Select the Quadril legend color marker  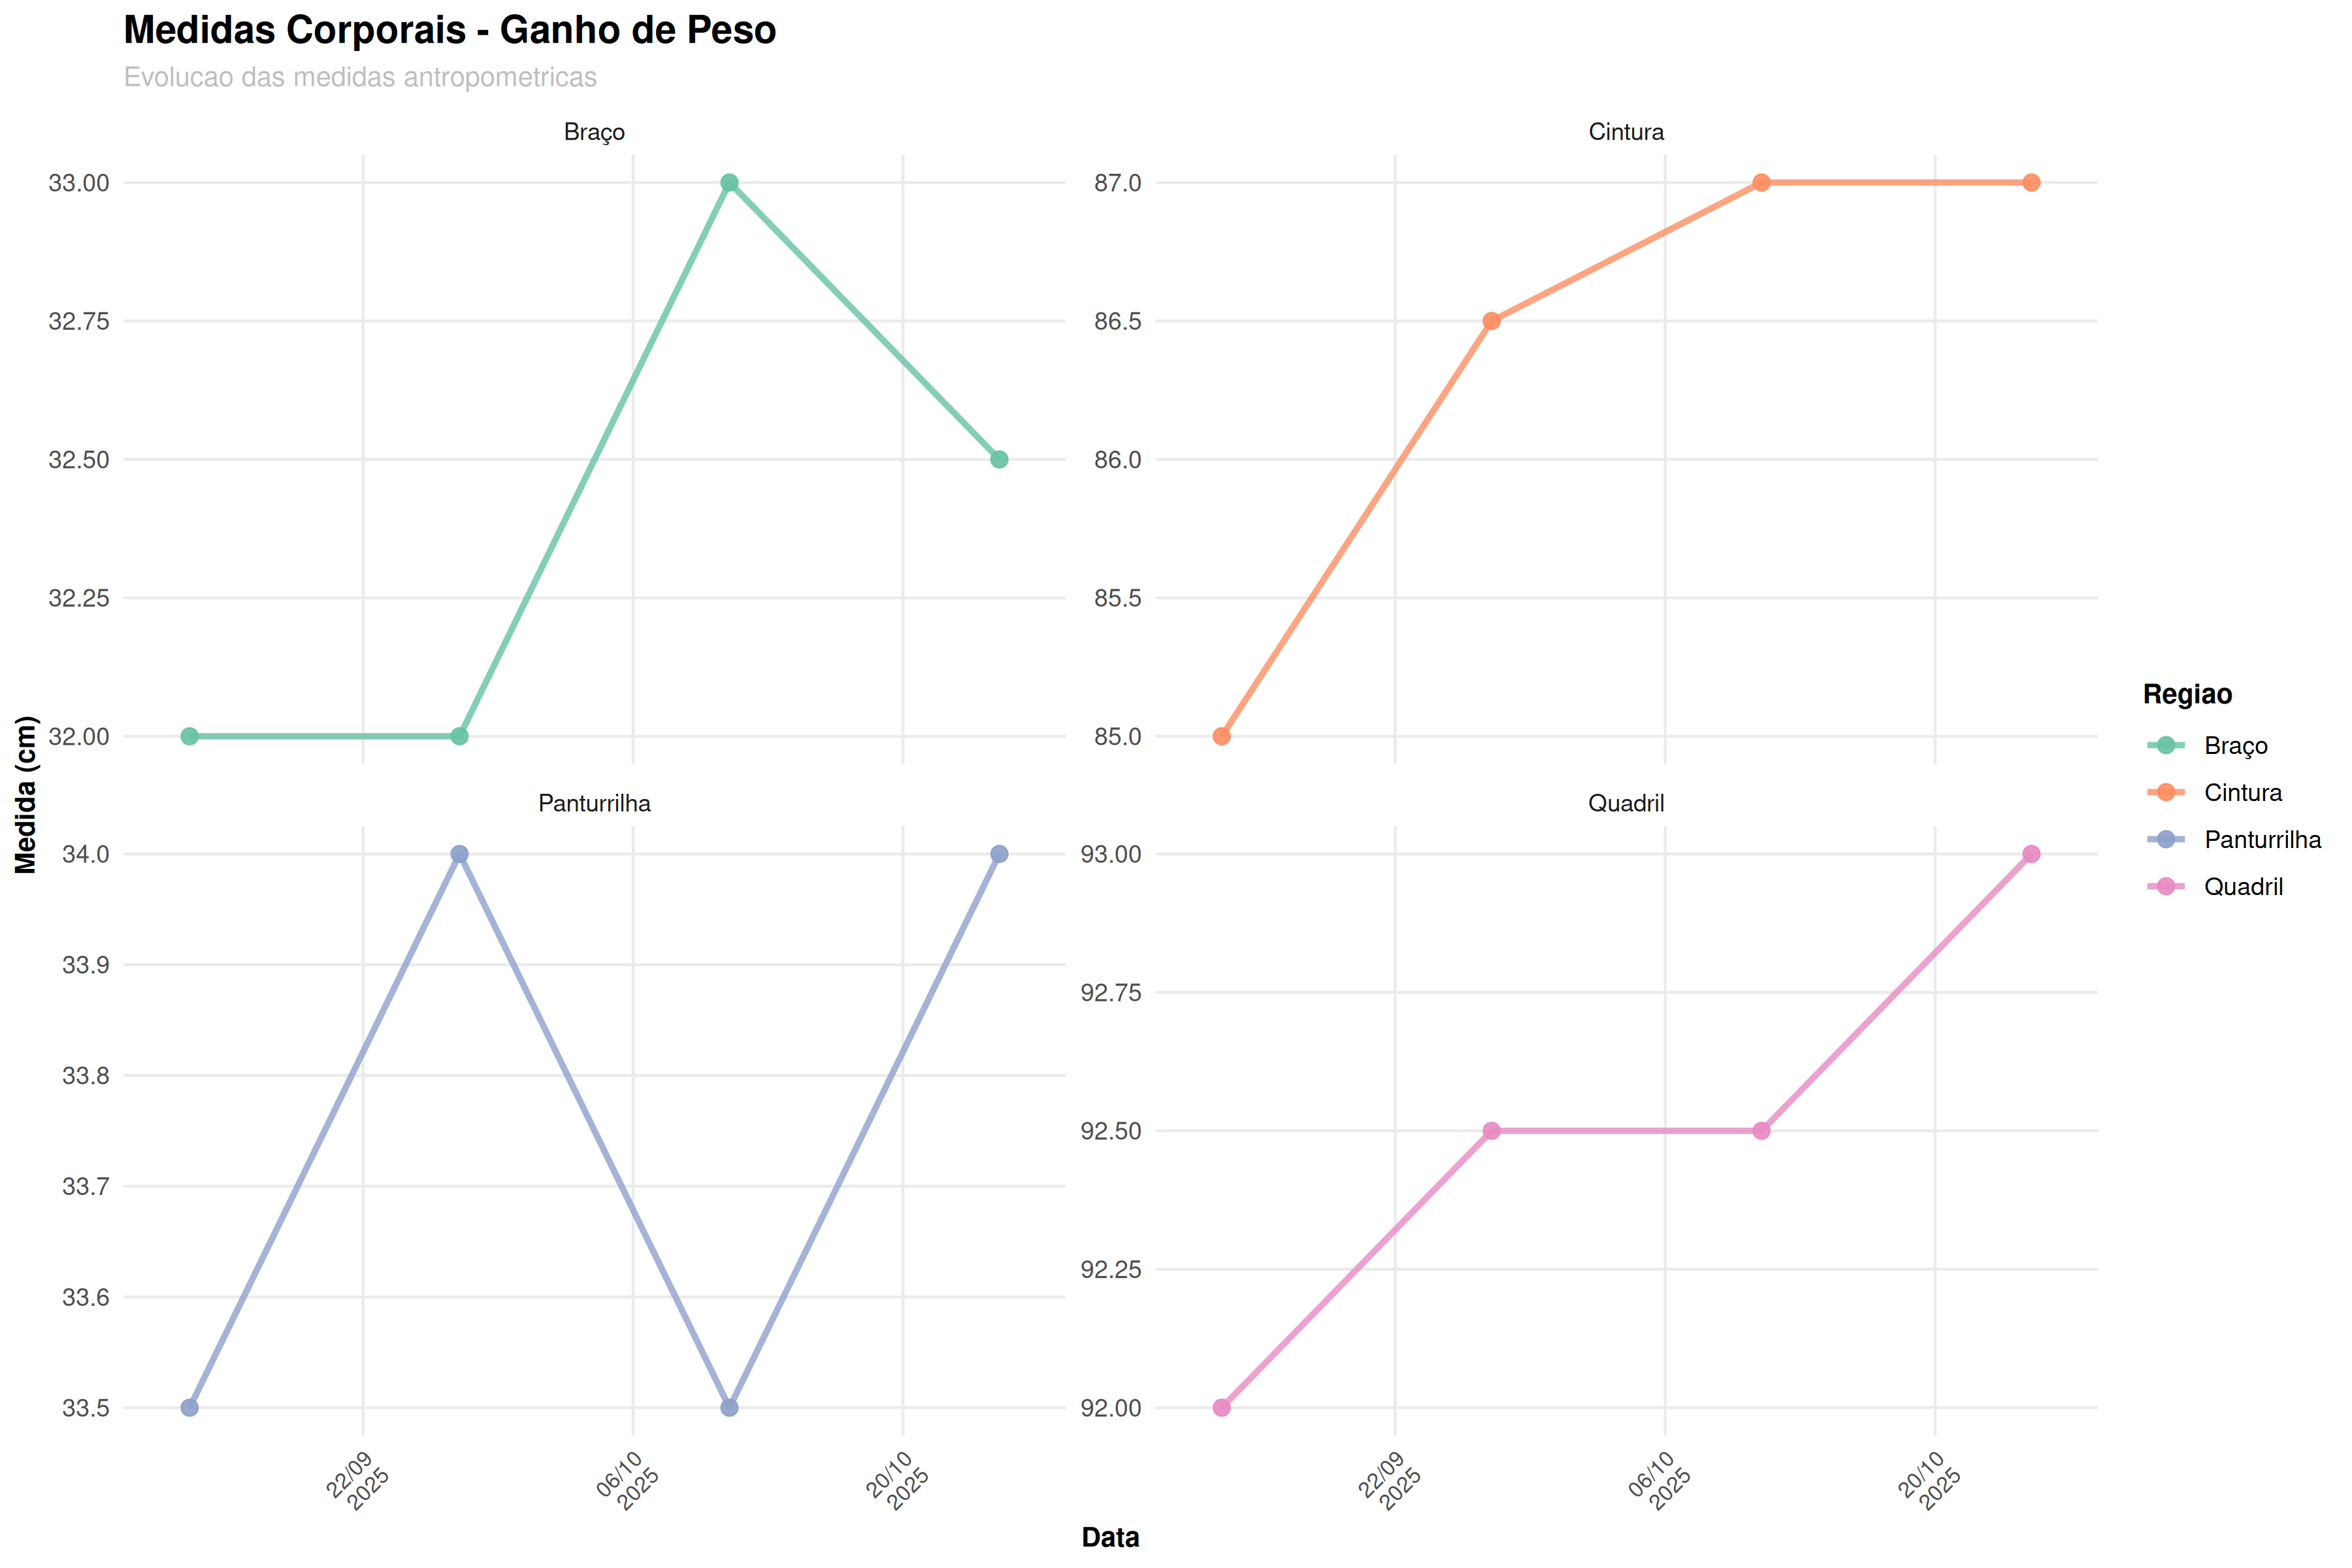[x=2165, y=886]
